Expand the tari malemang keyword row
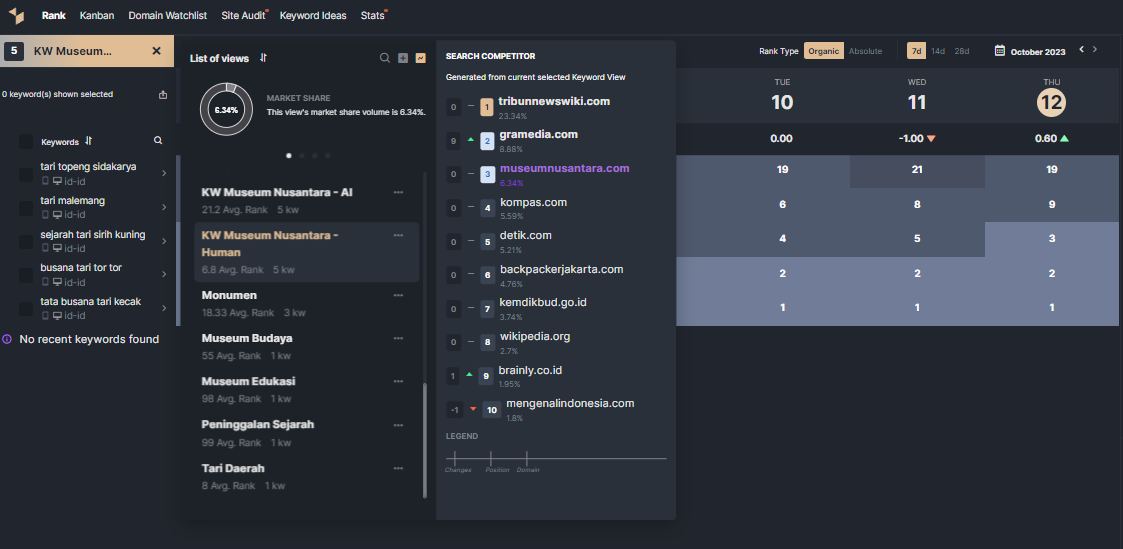1123x549 pixels. coord(164,207)
